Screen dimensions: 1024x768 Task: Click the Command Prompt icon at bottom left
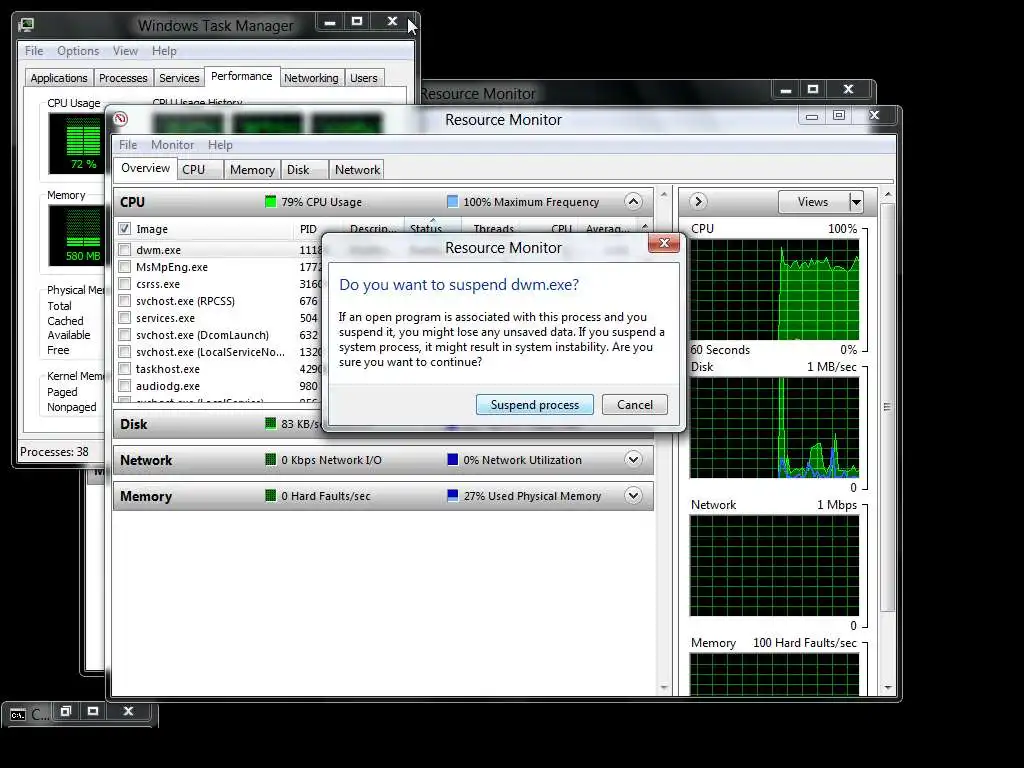pyautogui.click(x=18, y=715)
